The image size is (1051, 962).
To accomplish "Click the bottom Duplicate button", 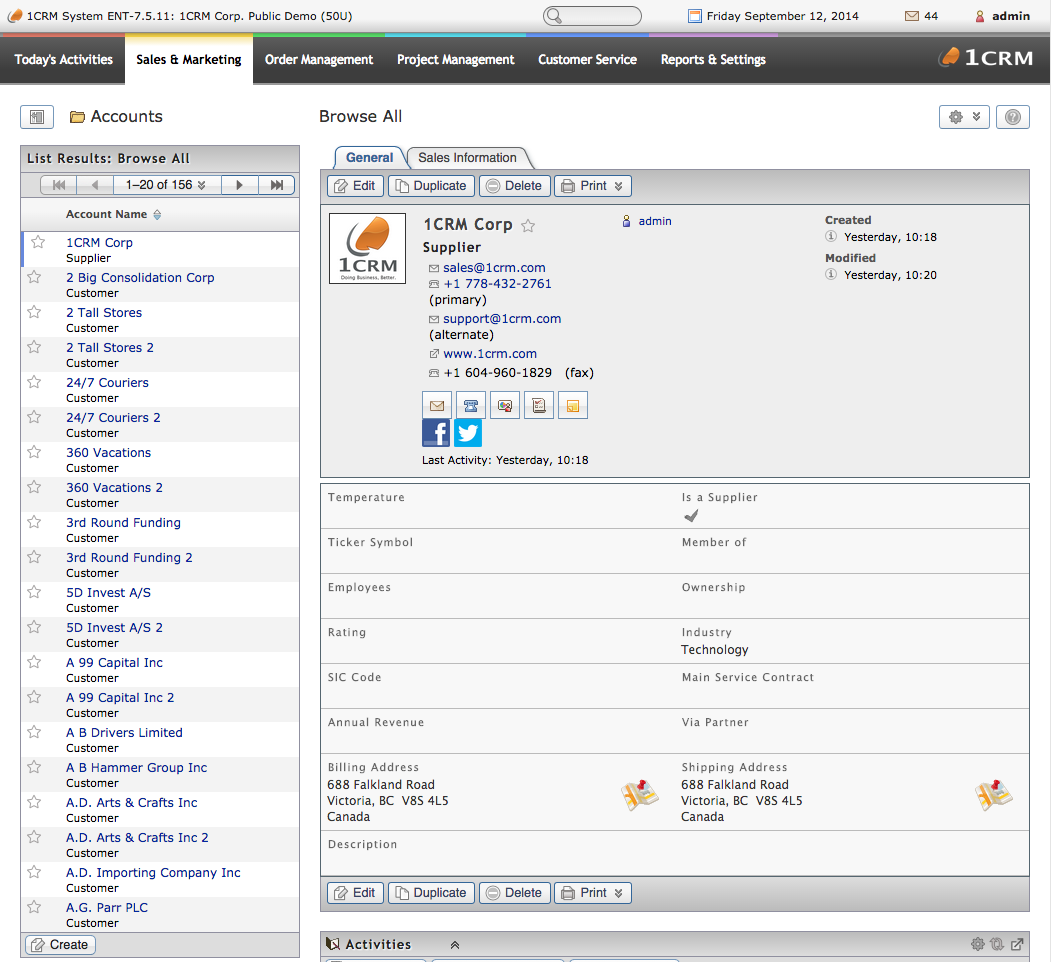I will pos(431,893).
